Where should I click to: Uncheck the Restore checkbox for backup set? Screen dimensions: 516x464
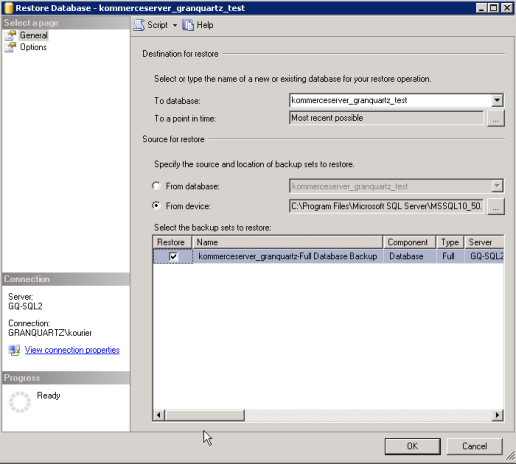(173, 256)
